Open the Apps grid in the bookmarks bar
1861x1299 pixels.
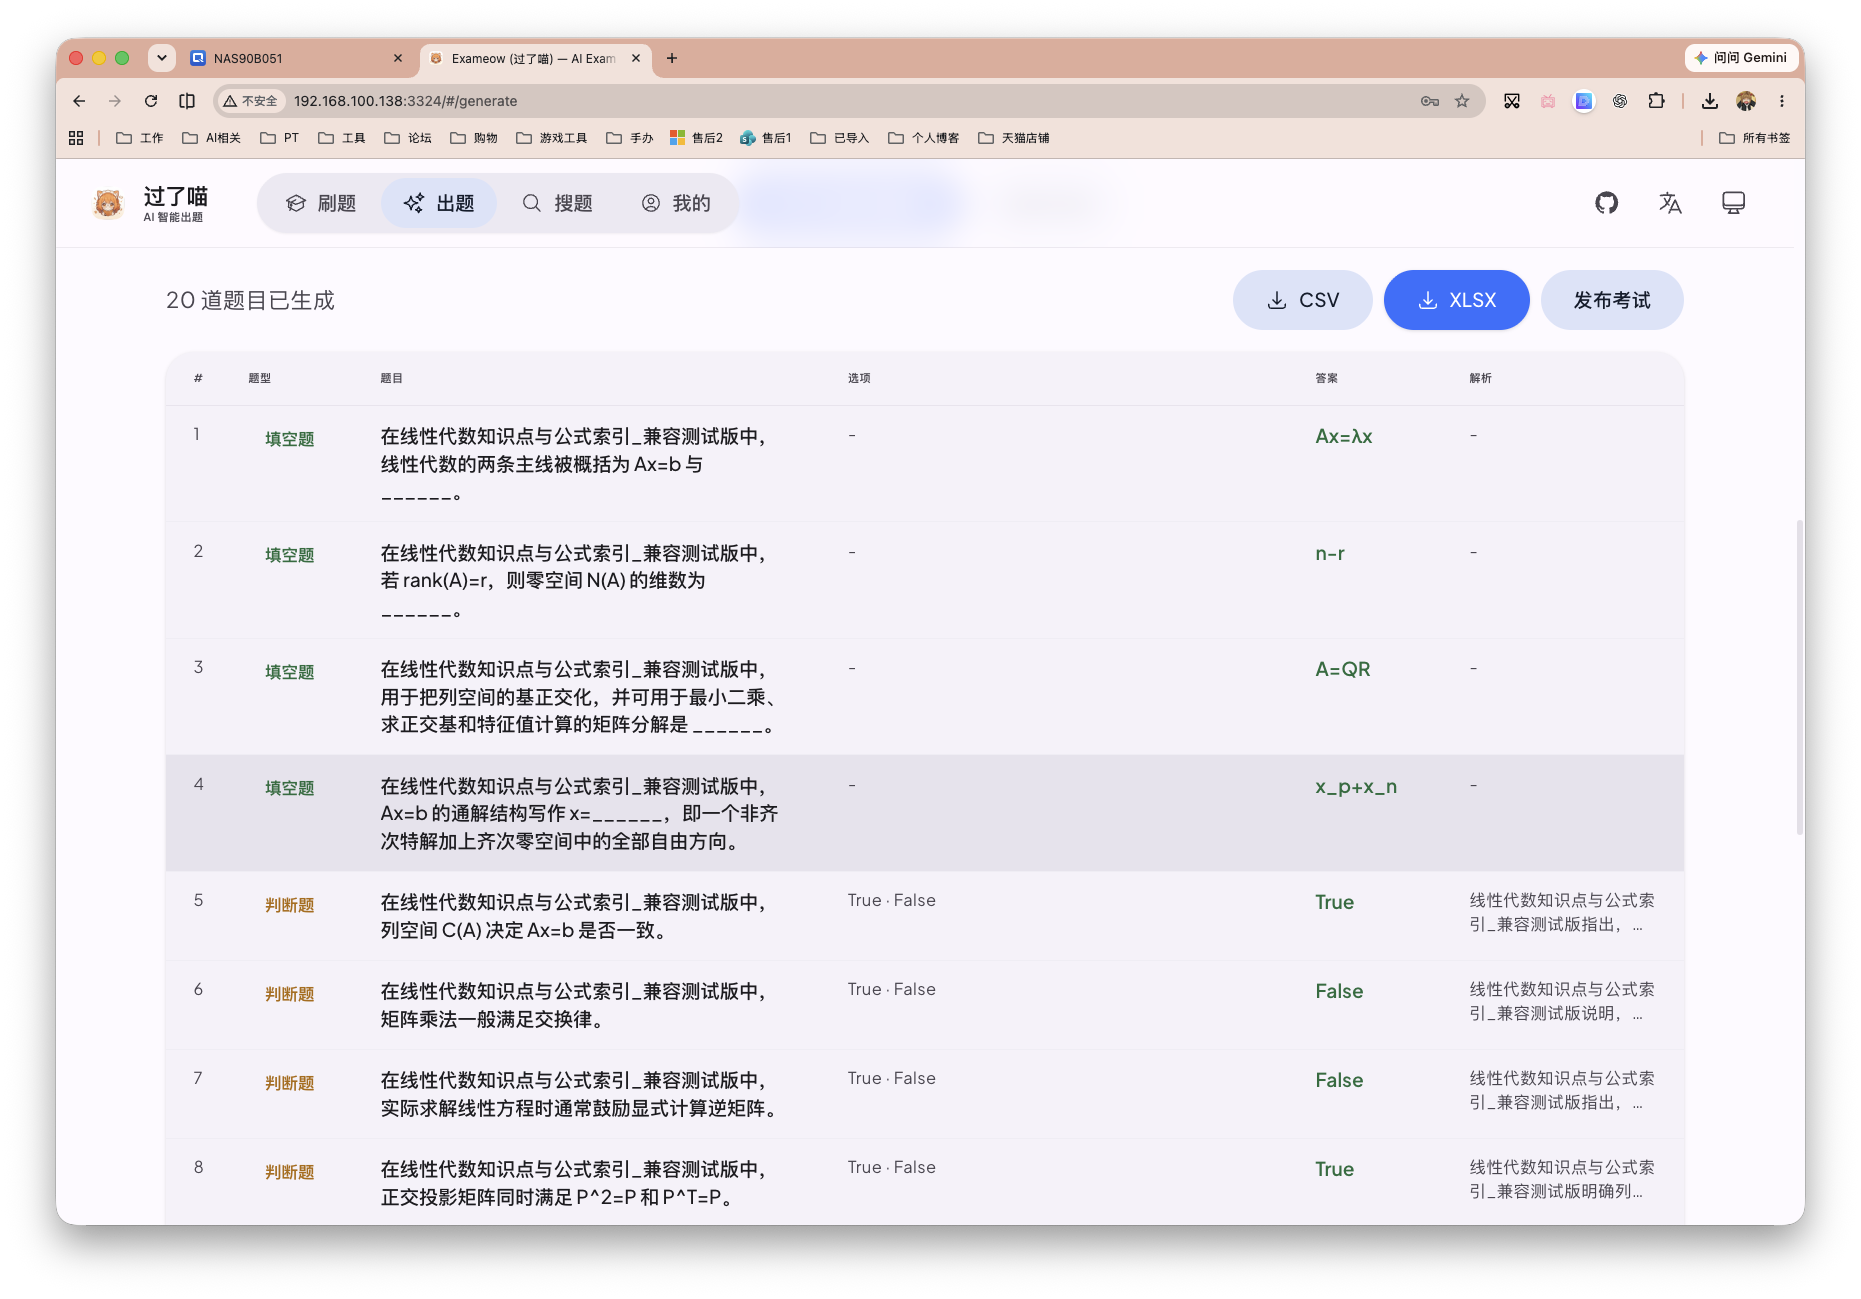(x=76, y=138)
